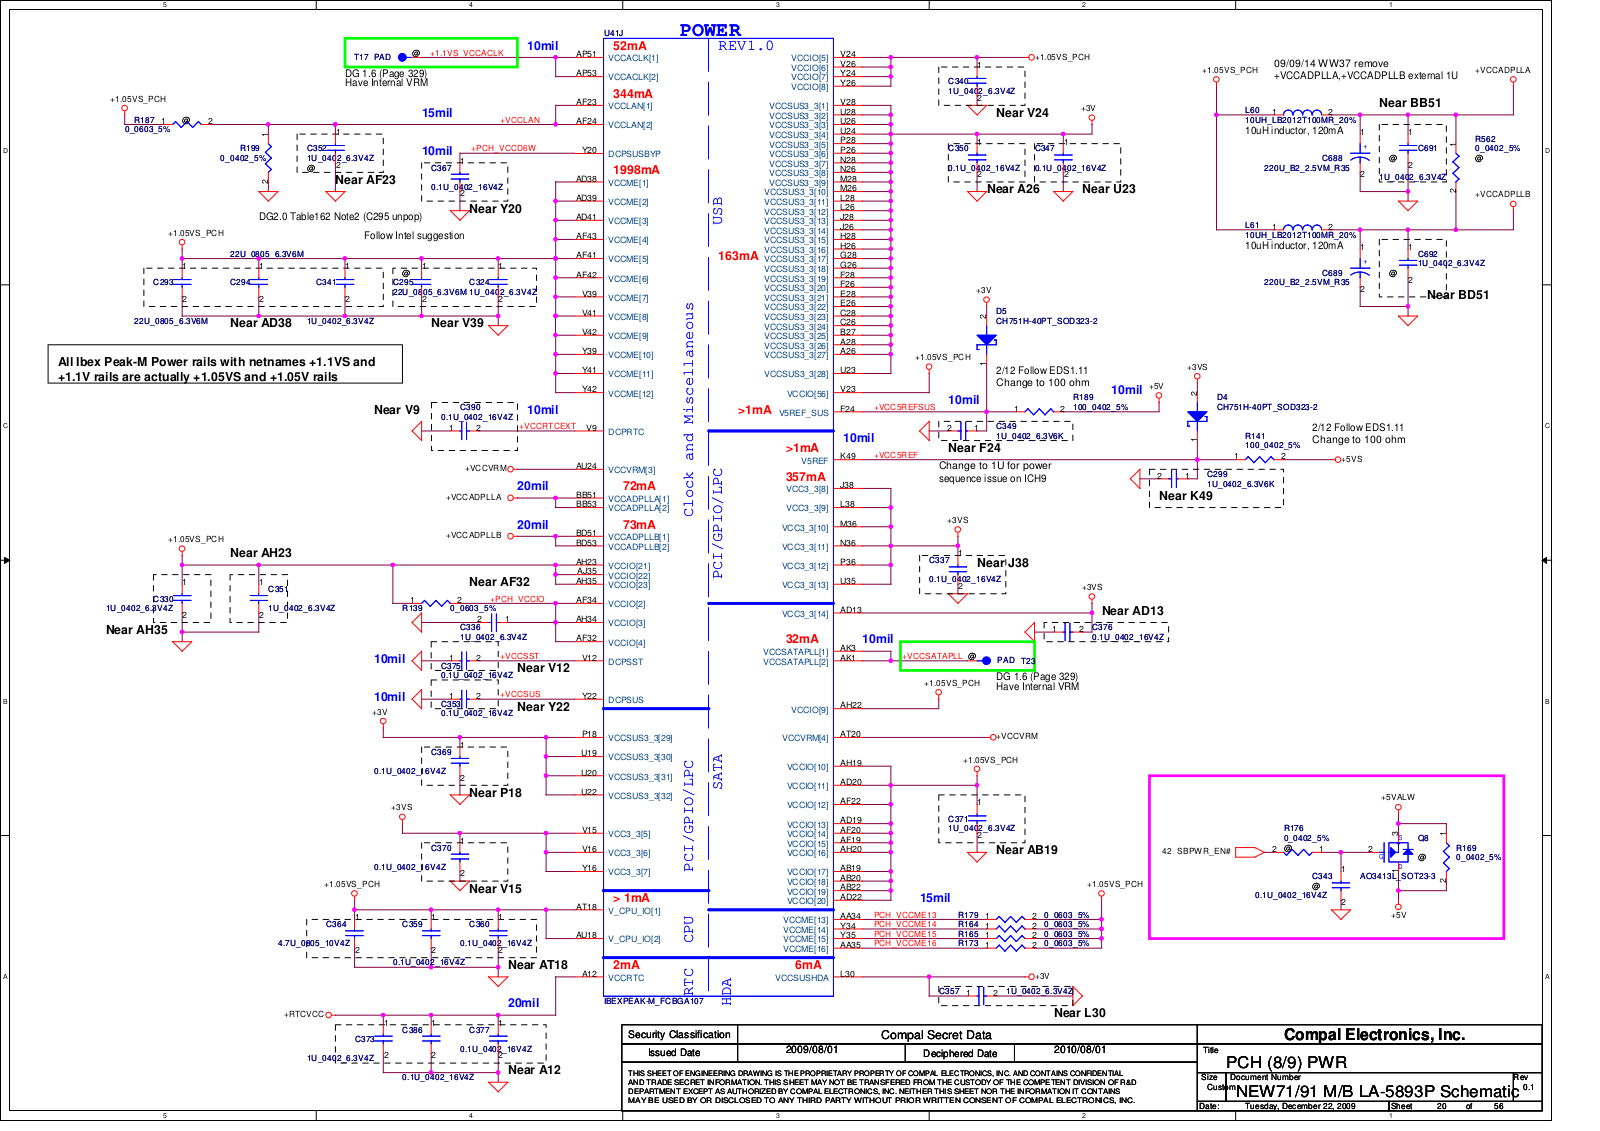Select resistor R189 symbol
The width and height of the screenshot is (1600, 1131).
1039,410
